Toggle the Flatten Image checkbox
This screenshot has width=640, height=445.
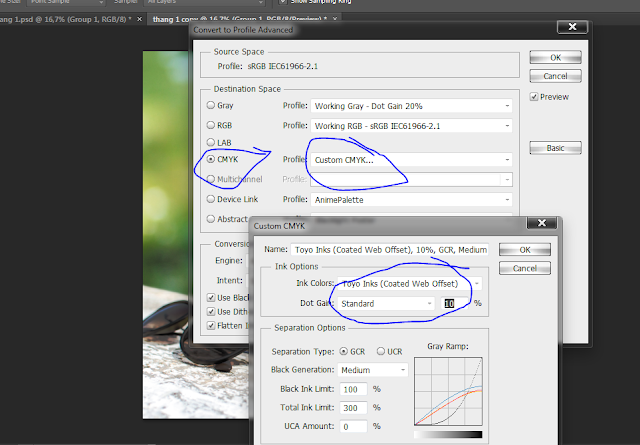pyautogui.click(x=211, y=325)
